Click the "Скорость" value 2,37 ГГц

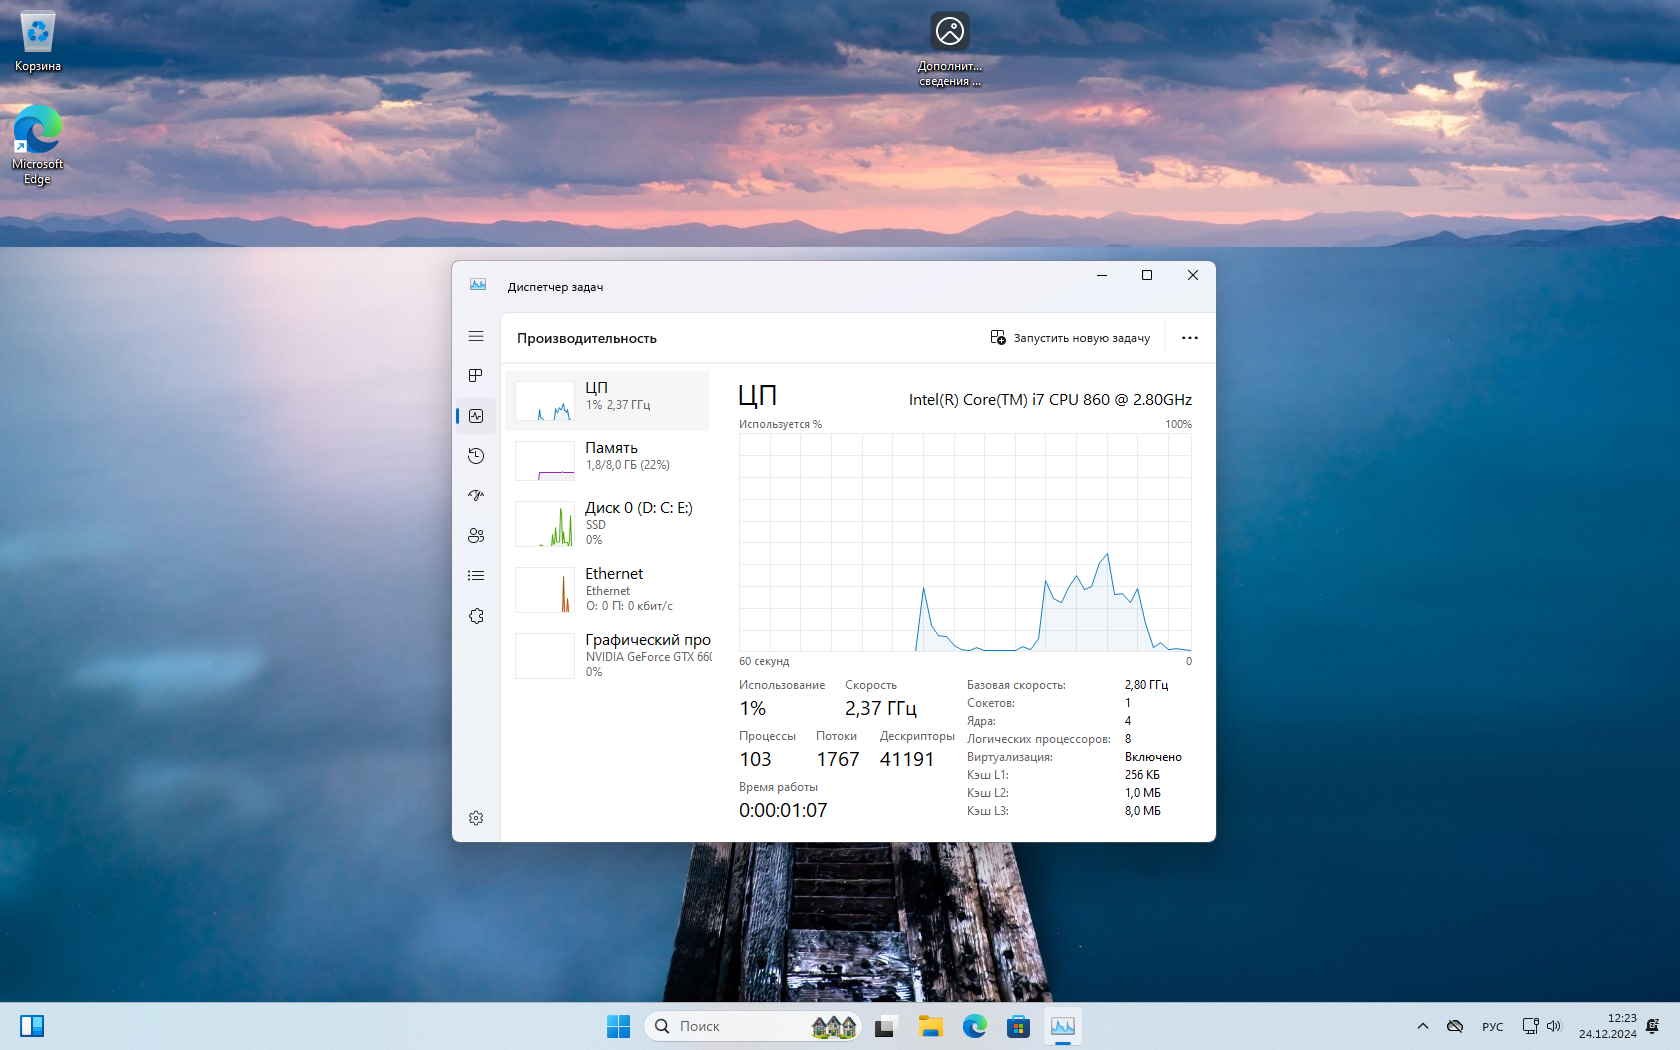tap(881, 709)
